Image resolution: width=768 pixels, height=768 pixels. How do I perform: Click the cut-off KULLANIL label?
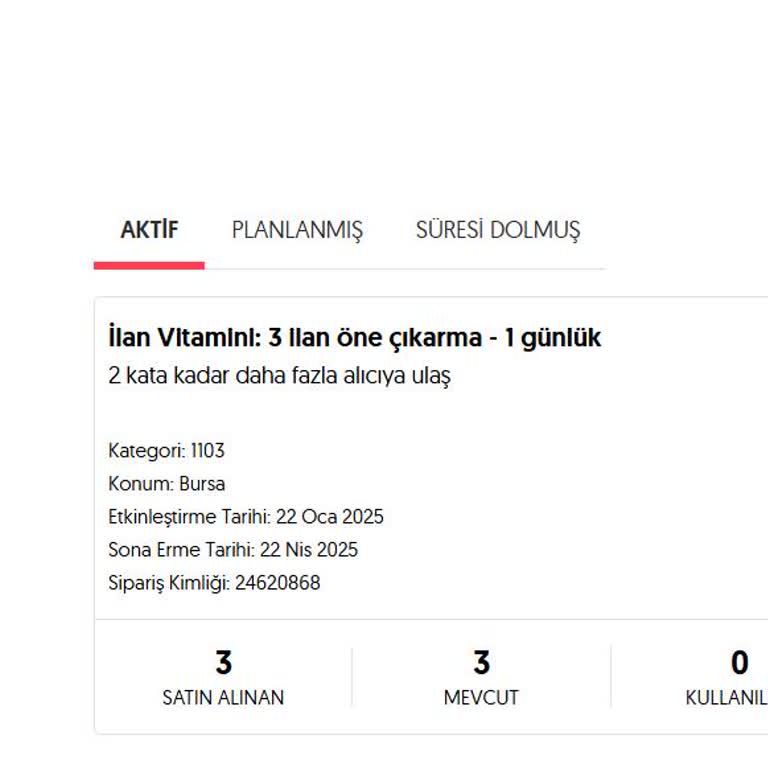click(x=726, y=697)
